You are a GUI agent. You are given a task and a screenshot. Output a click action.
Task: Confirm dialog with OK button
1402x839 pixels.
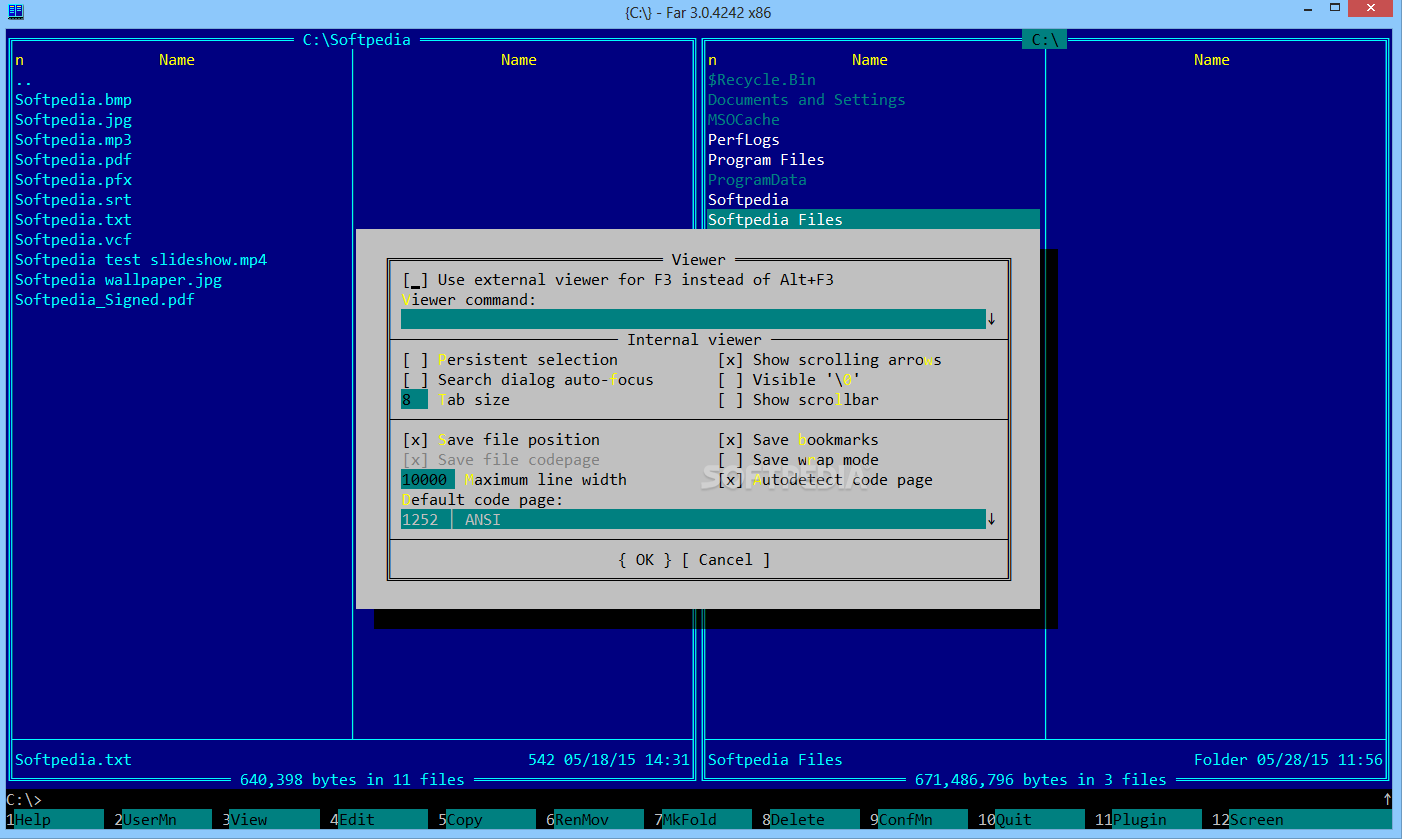645,560
